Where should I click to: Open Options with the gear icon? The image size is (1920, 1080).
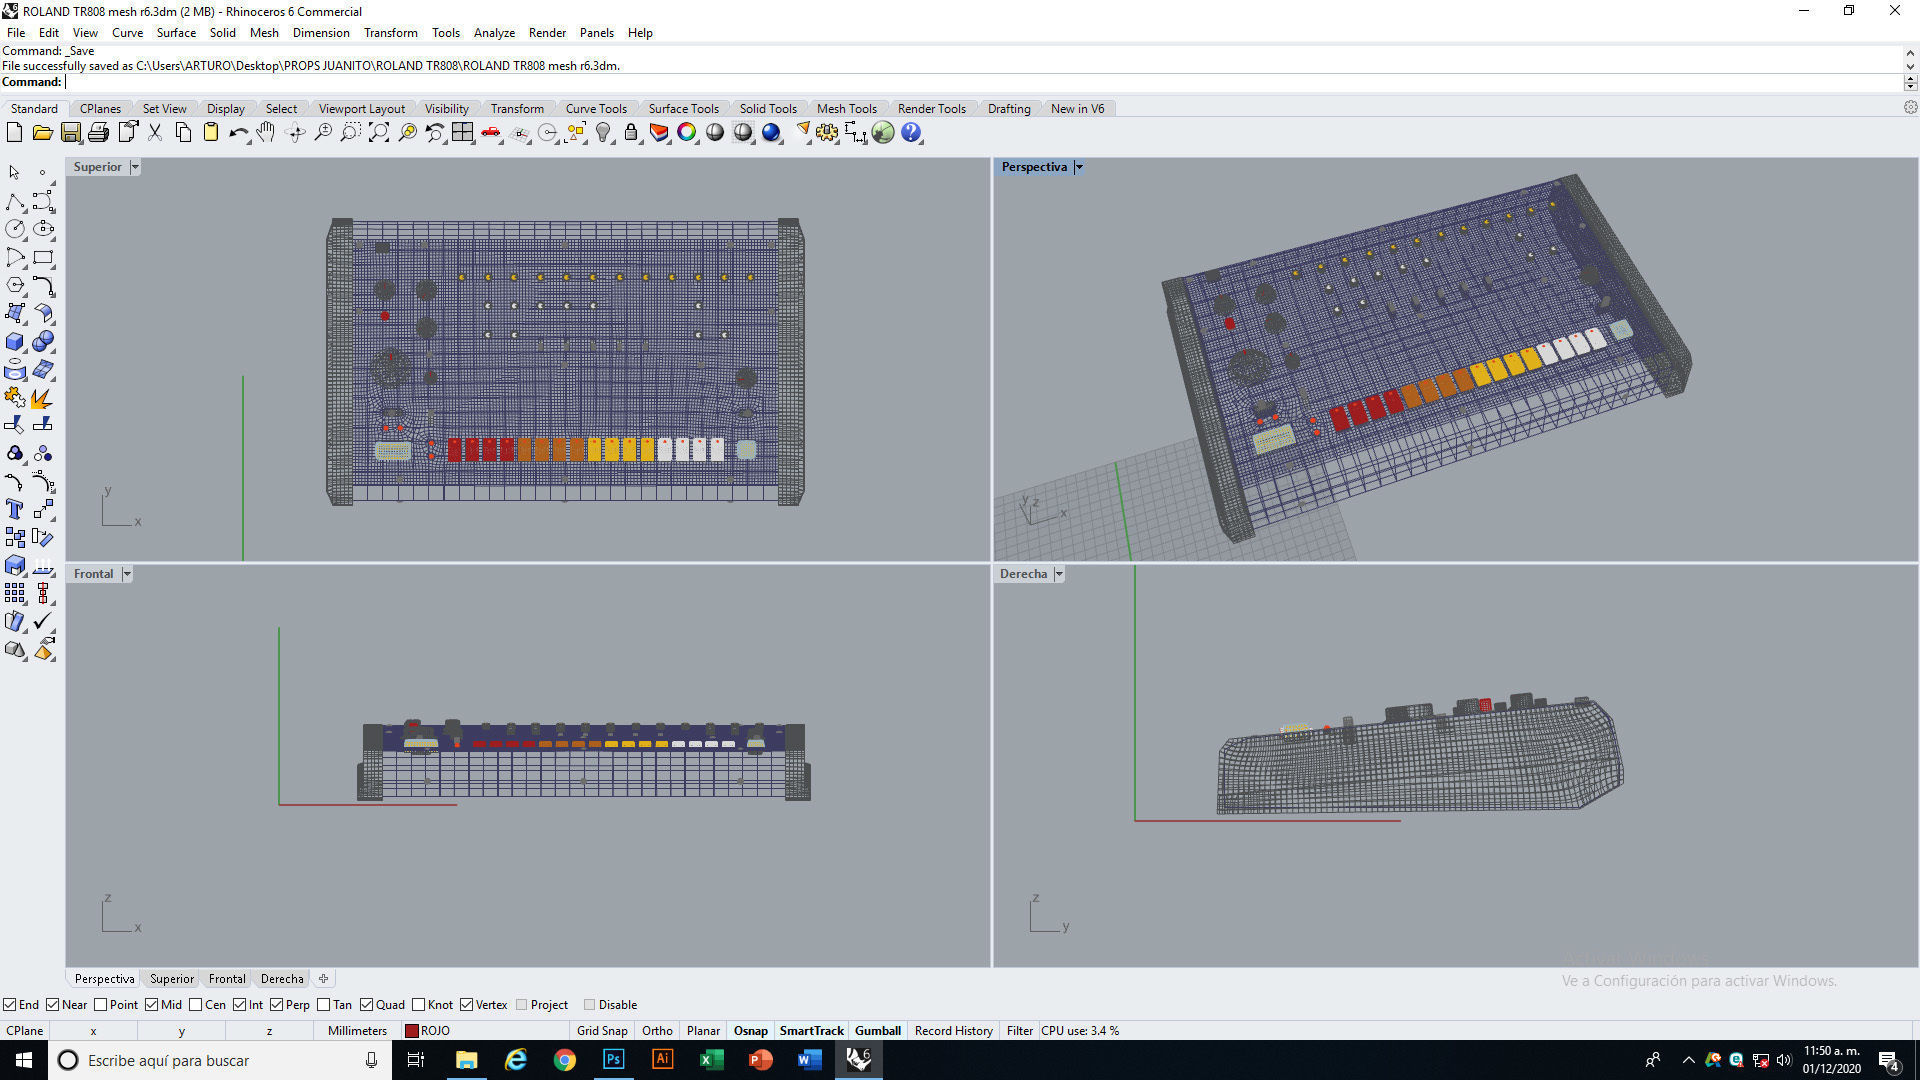[x=827, y=133]
